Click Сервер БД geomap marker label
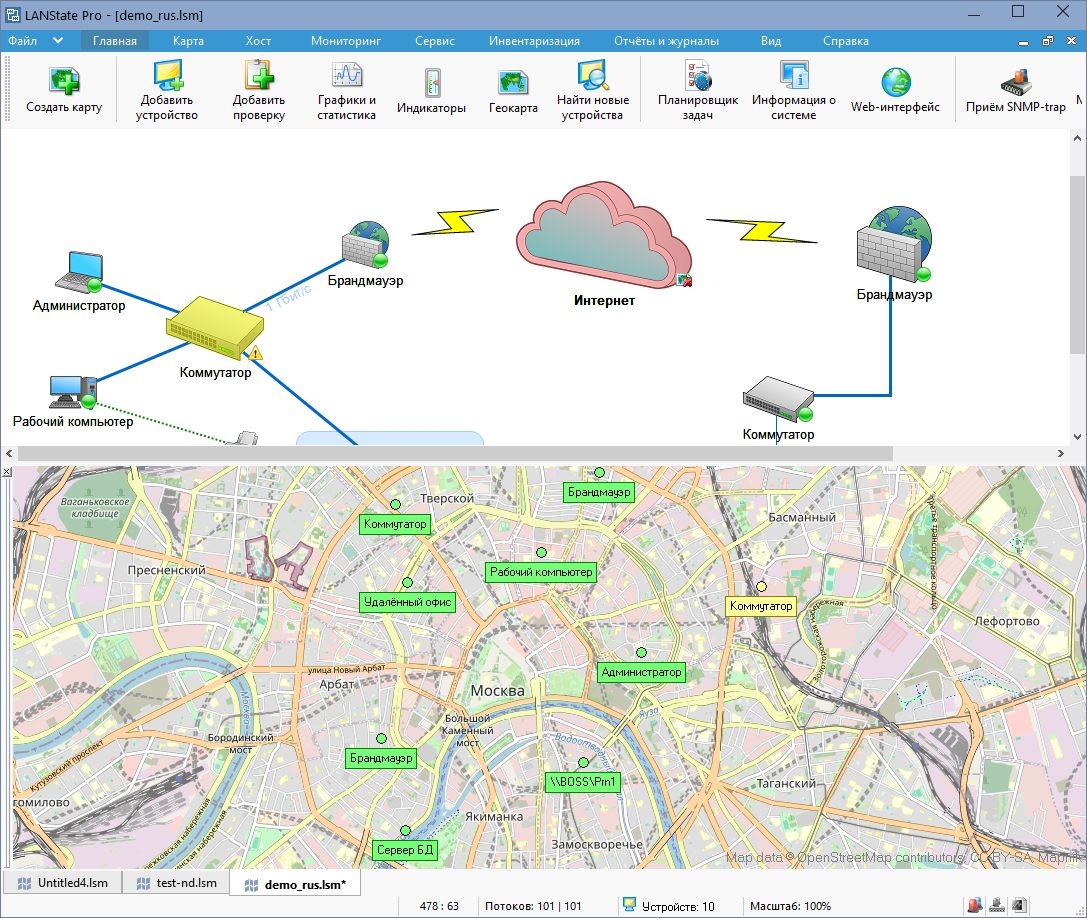1087x918 pixels. click(x=406, y=850)
